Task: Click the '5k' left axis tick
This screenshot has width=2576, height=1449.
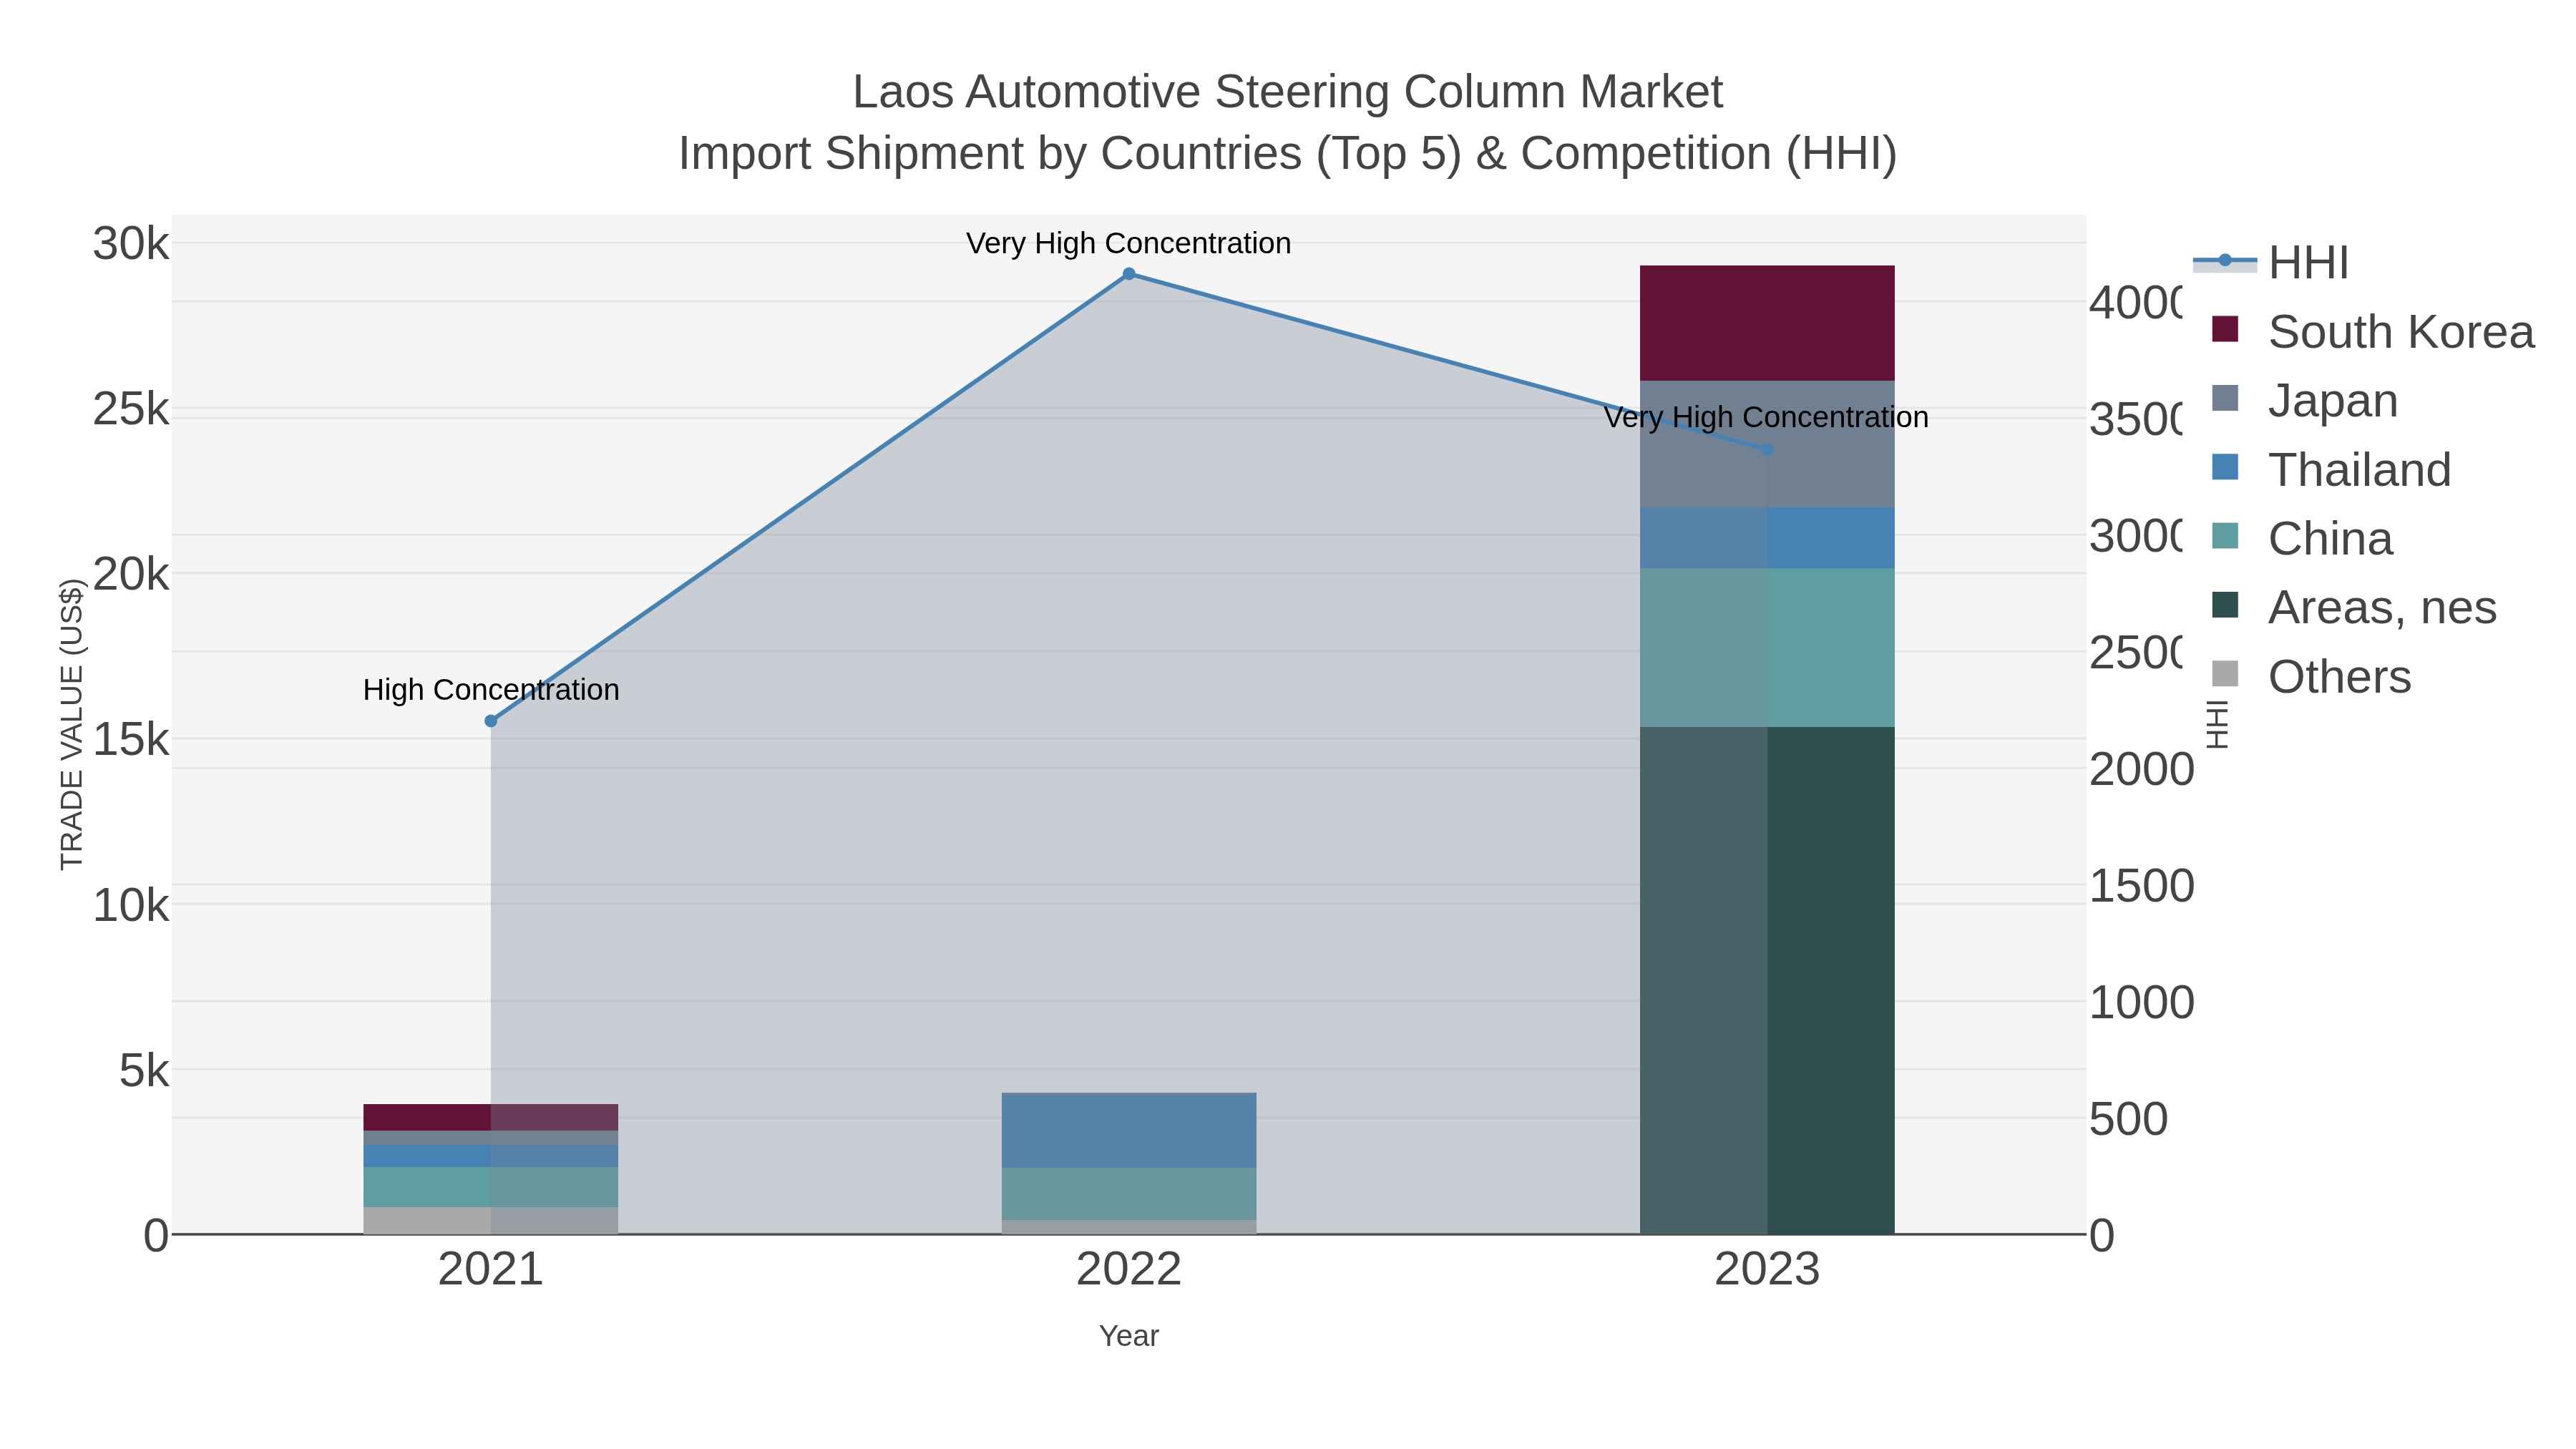Action: (x=144, y=1071)
